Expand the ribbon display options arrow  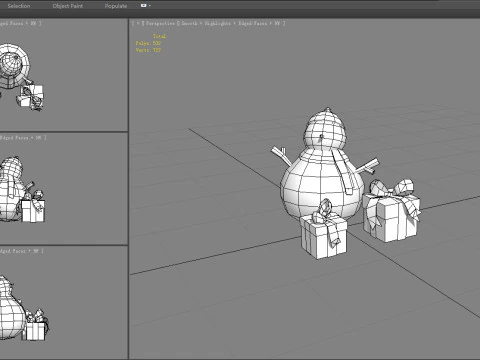point(150,6)
